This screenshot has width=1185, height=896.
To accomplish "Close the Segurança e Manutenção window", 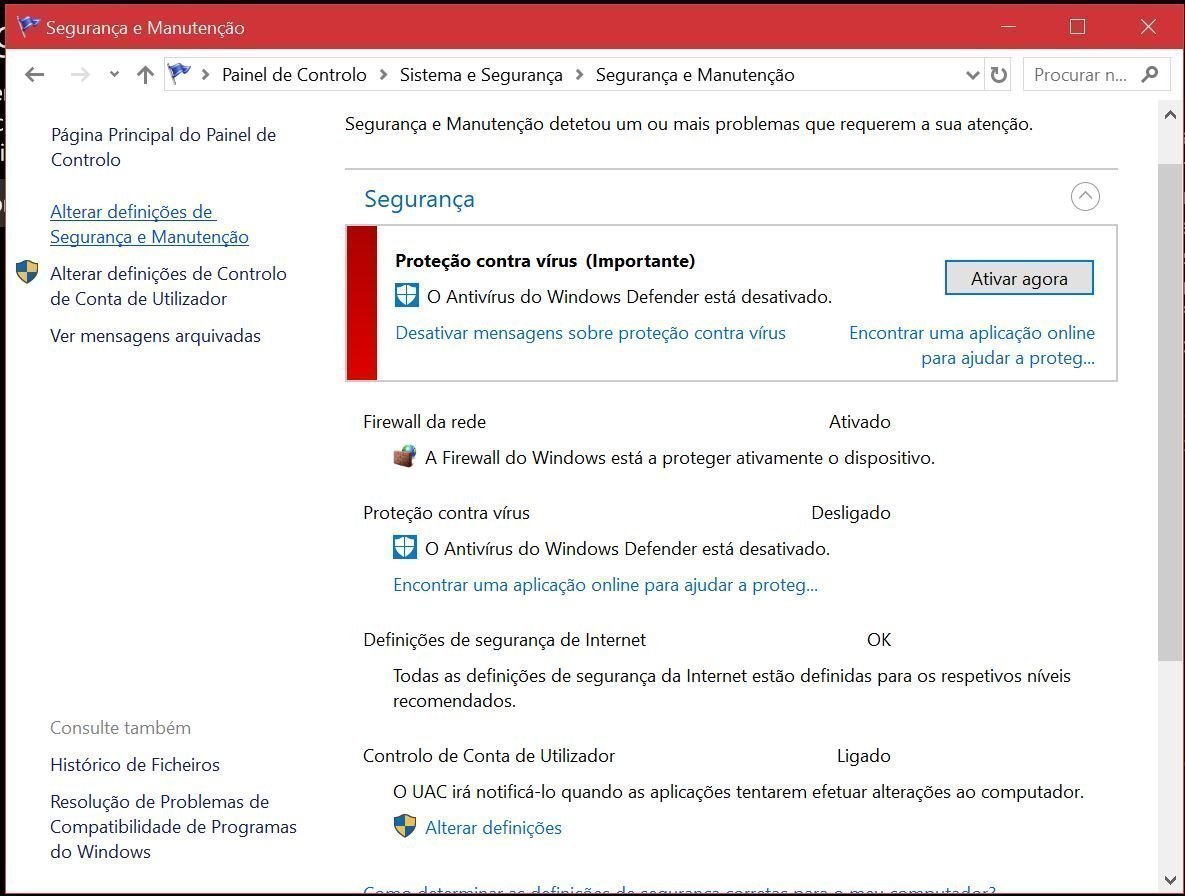I will pyautogui.click(x=1148, y=26).
